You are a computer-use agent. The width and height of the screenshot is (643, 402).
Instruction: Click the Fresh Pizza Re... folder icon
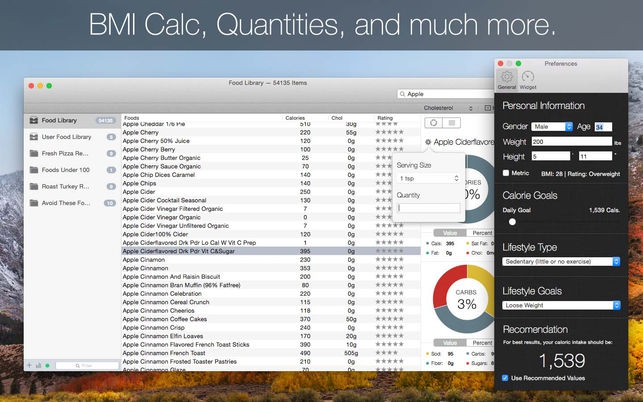[34, 153]
